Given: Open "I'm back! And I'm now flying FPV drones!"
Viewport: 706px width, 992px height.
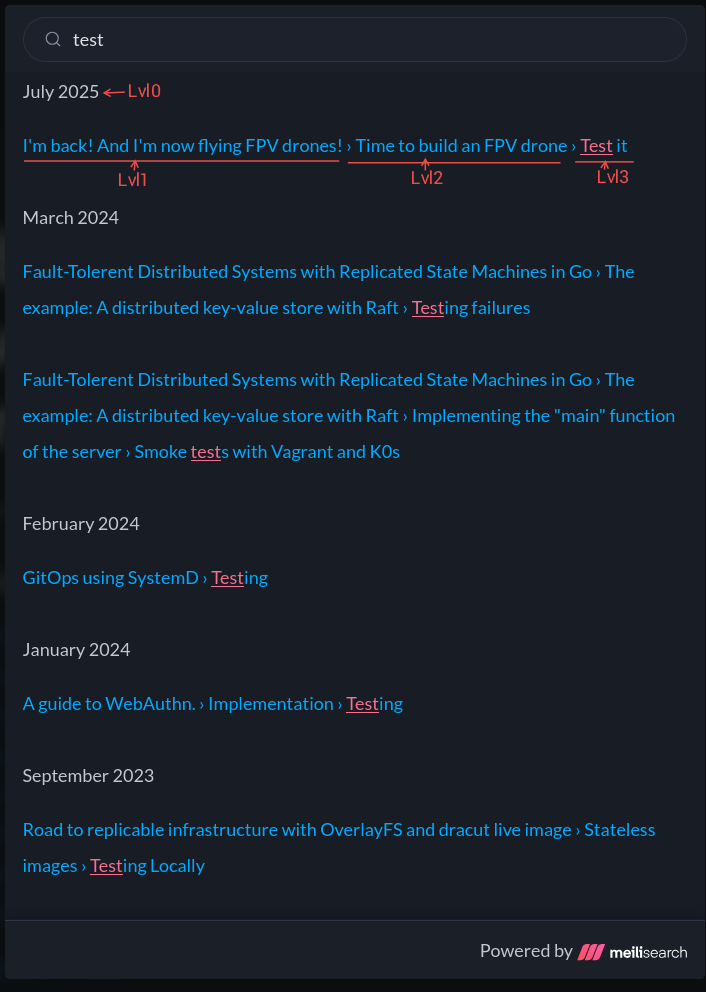Looking at the screenshot, I should coord(182,146).
